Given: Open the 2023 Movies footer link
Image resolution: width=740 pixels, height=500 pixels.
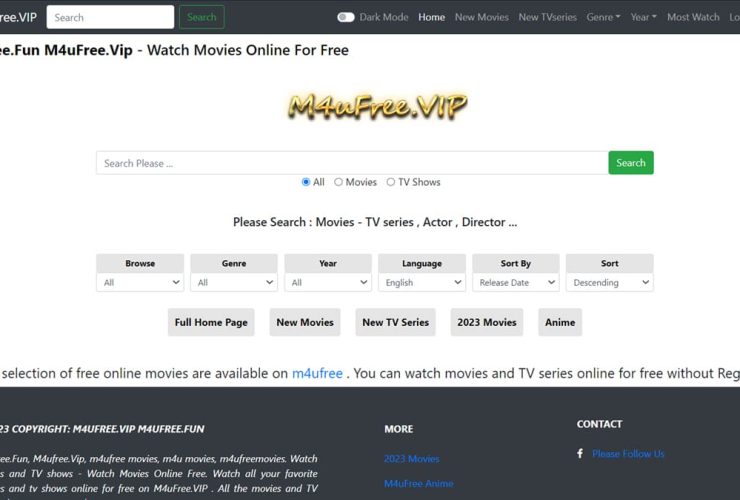Looking at the screenshot, I should (x=412, y=458).
